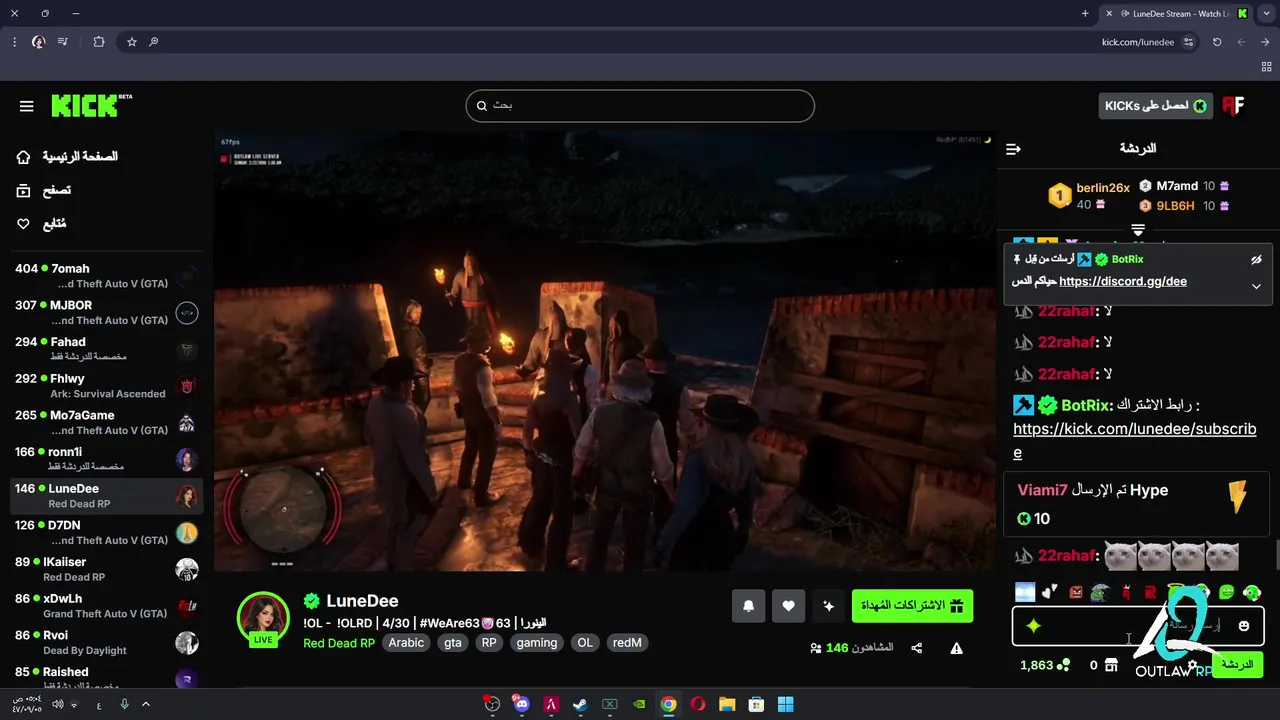Expand the leaderboard dropdown arrow
Image resolution: width=1280 pixels, height=720 pixels.
[x=1138, y=230]
